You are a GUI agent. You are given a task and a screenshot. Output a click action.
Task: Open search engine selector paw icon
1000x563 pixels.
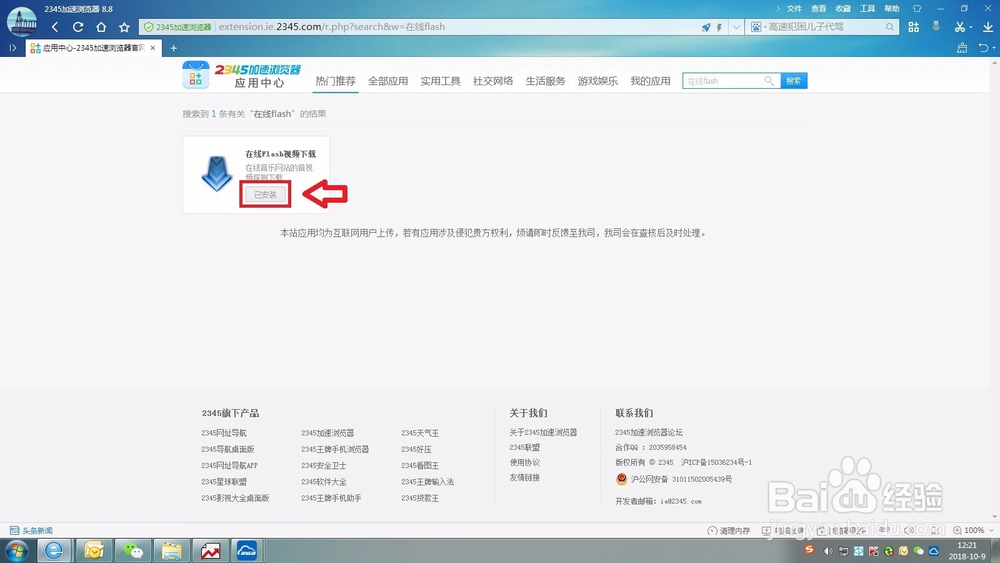pyautogui.click(x=756, y=27)
